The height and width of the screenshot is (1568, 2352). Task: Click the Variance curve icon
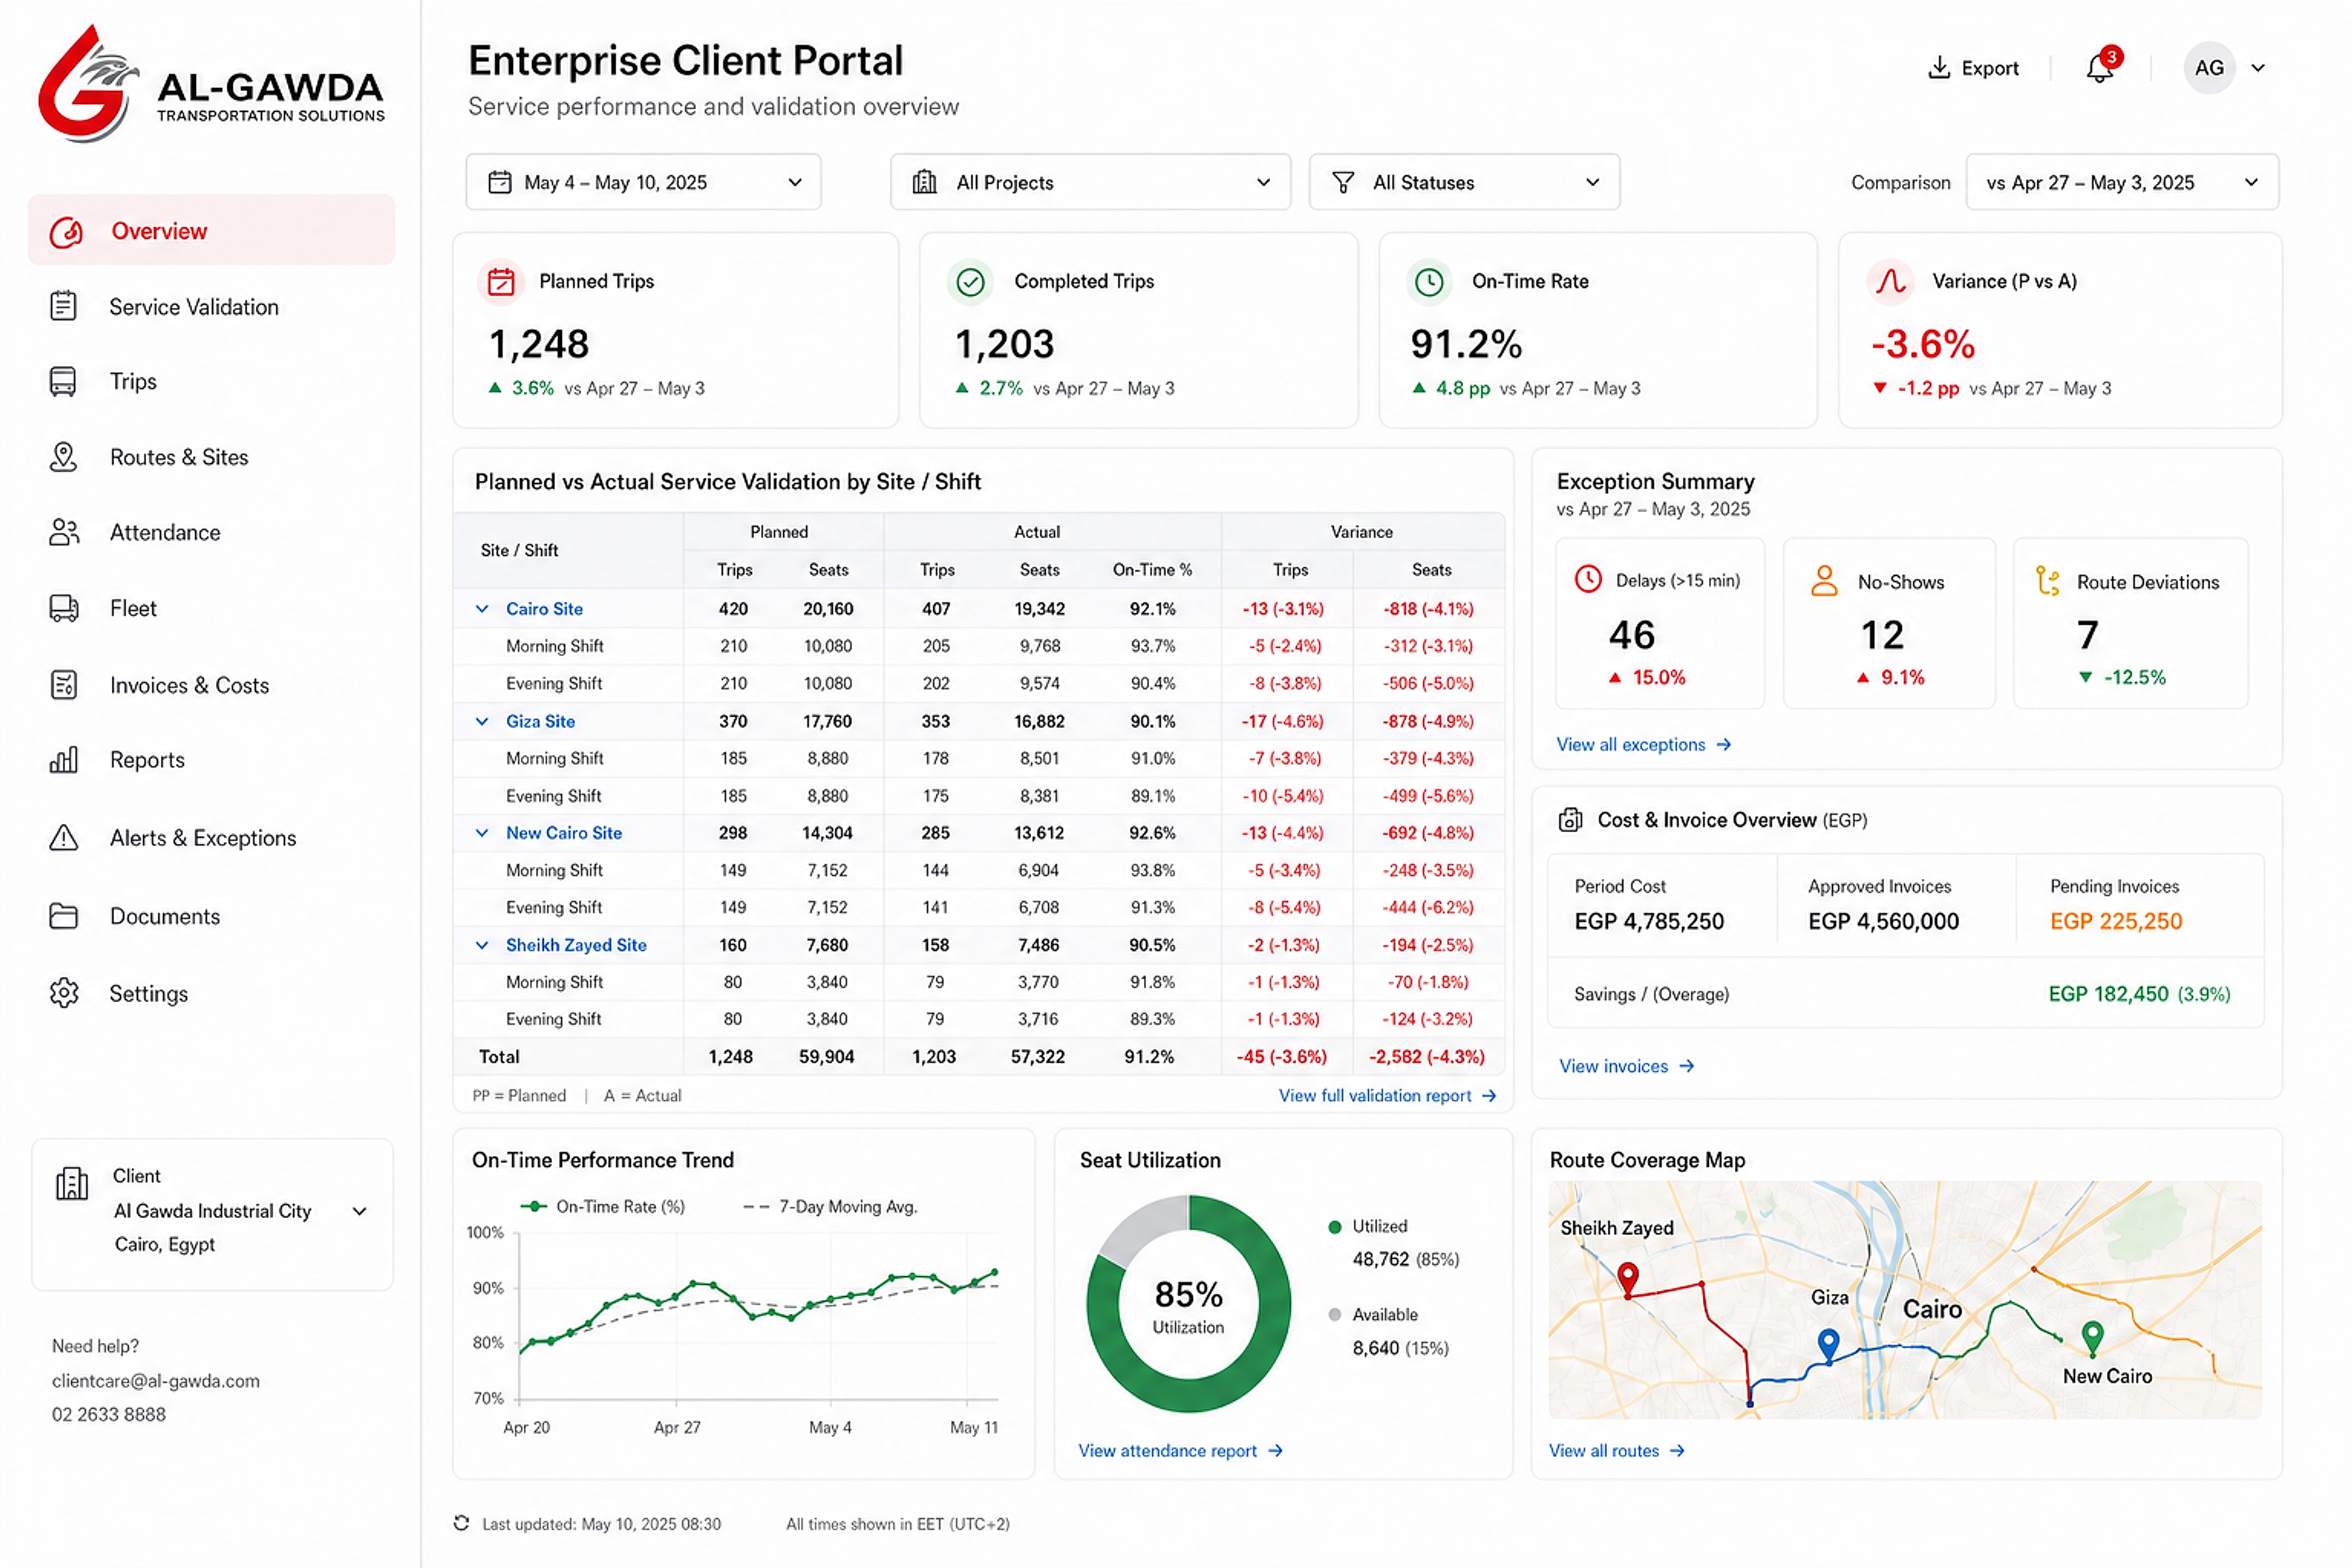(1890, 282)
